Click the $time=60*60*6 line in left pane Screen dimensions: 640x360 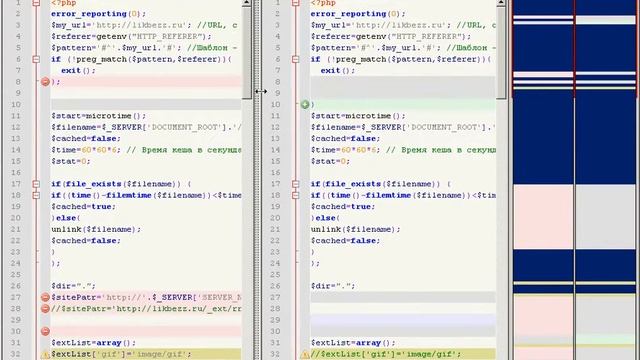click(146, 150)
